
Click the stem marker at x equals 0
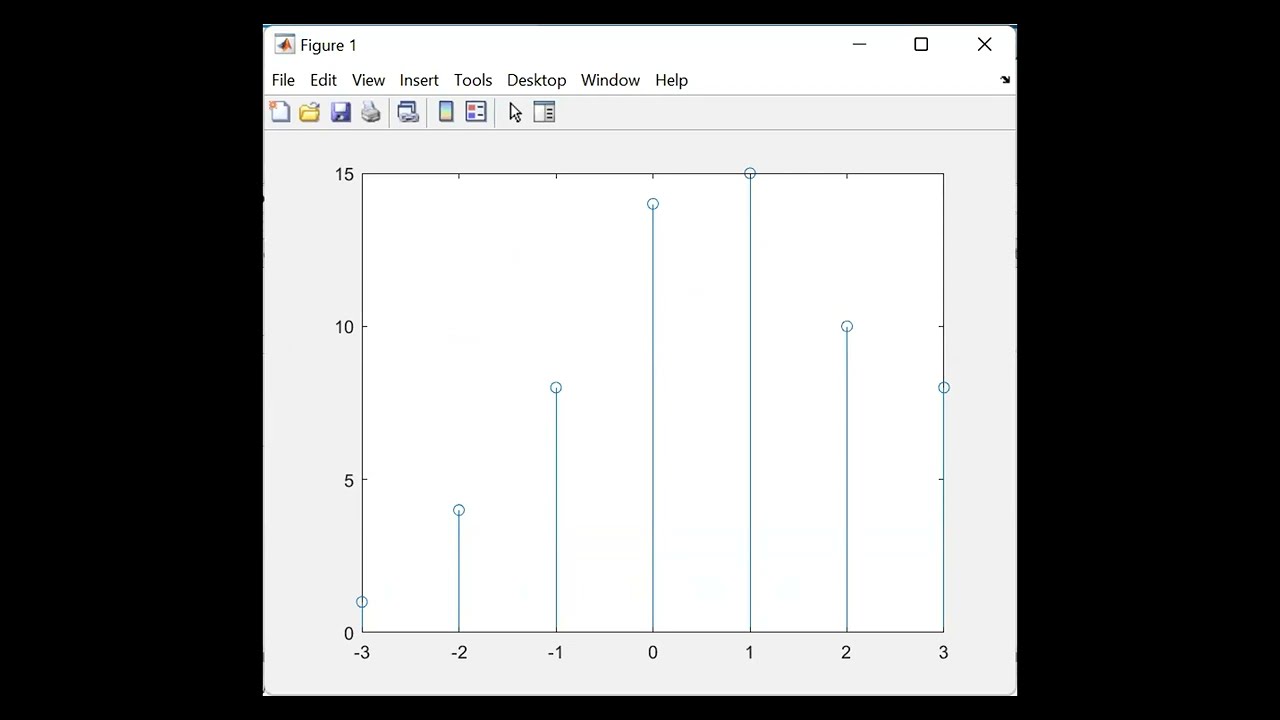[x=653, y=204]
